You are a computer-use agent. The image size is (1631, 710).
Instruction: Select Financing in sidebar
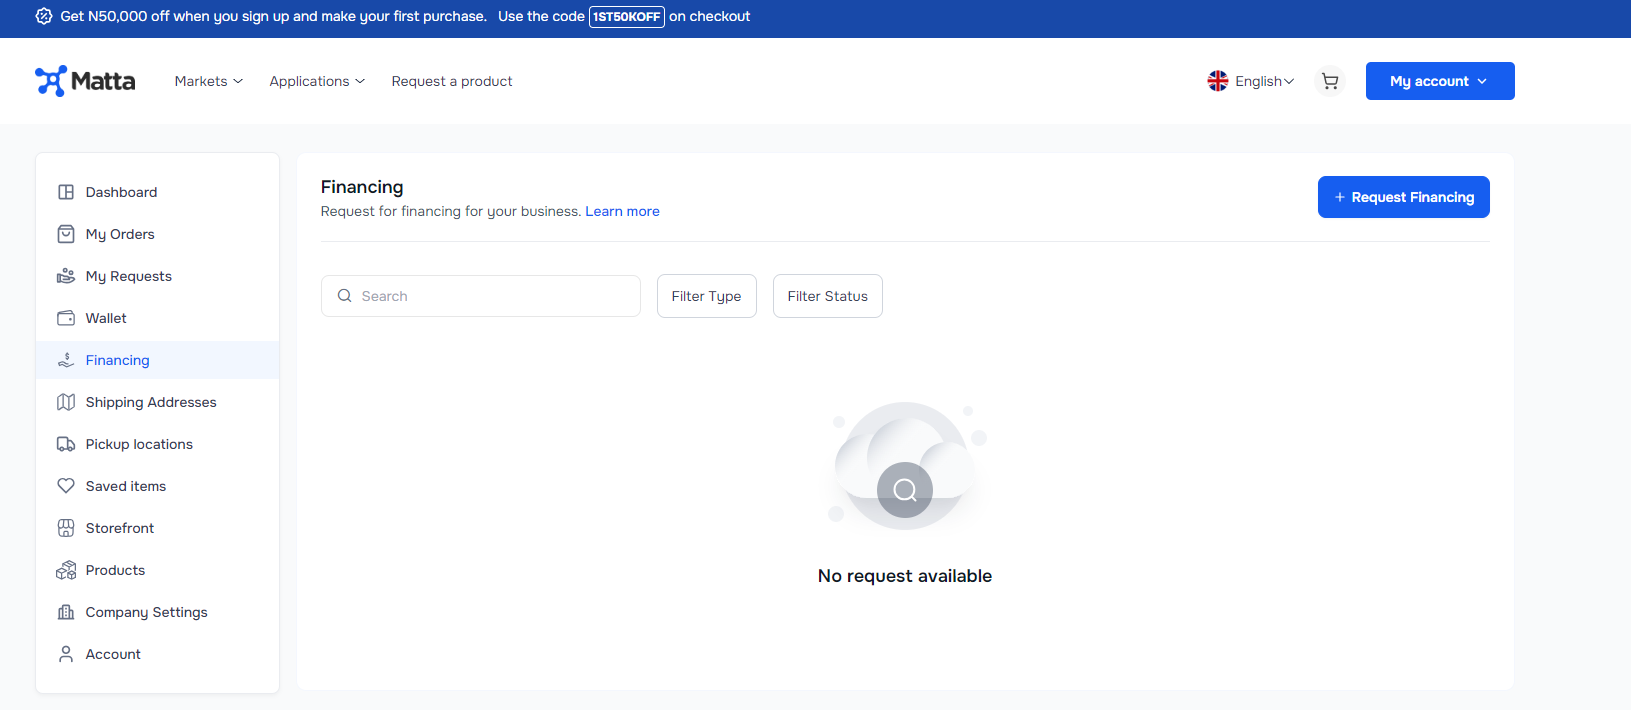coord(157,360)
